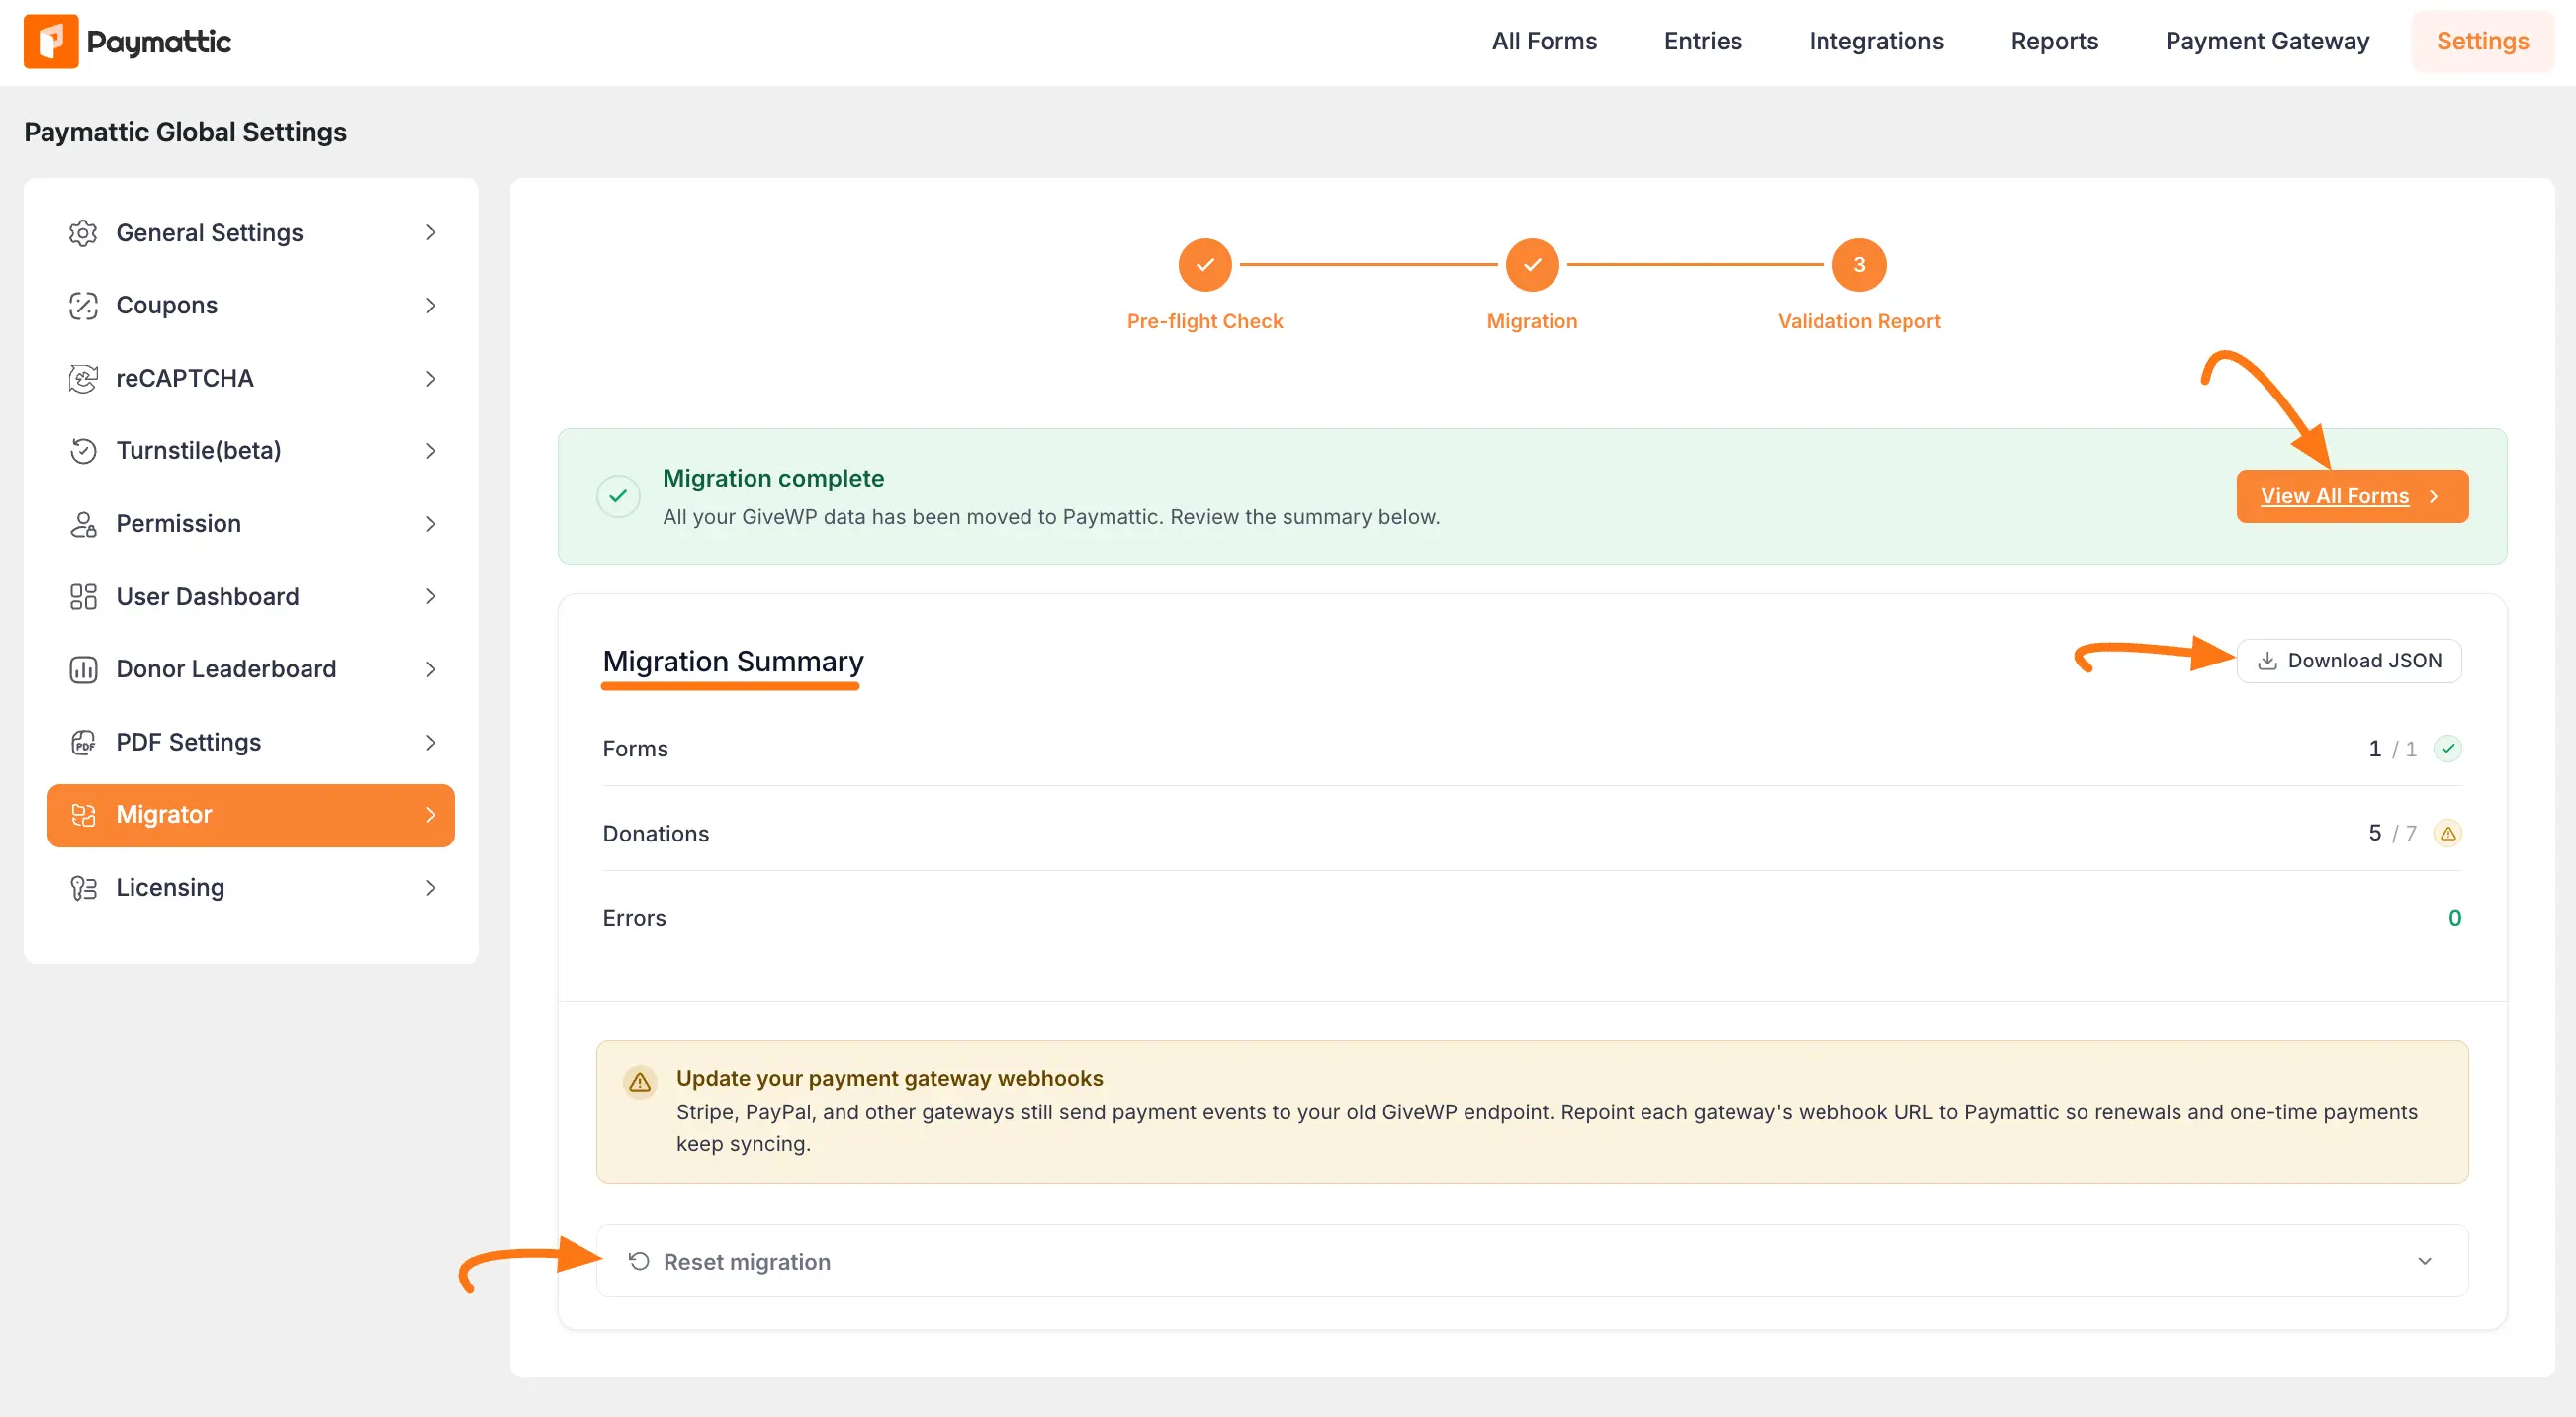Viewport: 2576px width, 1417px height.
Task: Click the Coupons icon in sidebar
Action: (x=83, y=306)
